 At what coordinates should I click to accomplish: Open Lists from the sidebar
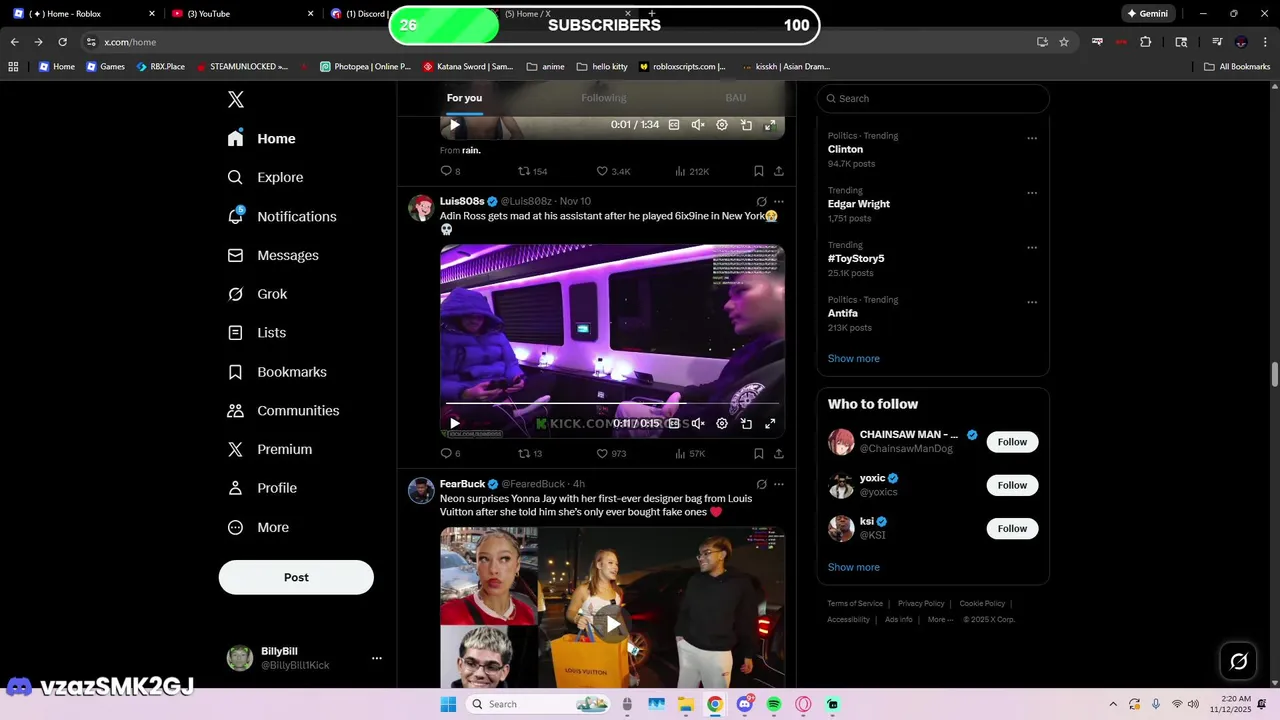(256, 333)
